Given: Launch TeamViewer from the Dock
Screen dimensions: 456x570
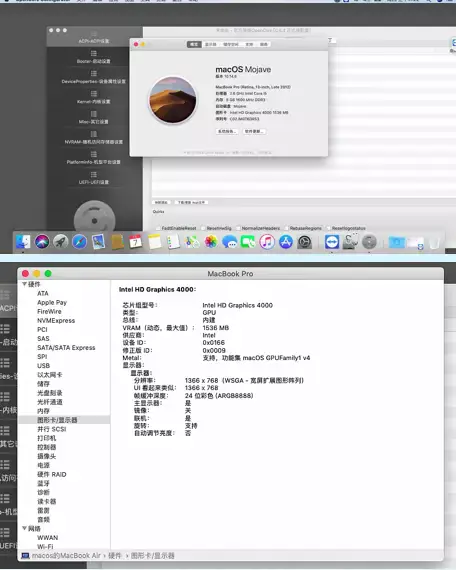Looking at the screenshot, I should coord(332,242).
